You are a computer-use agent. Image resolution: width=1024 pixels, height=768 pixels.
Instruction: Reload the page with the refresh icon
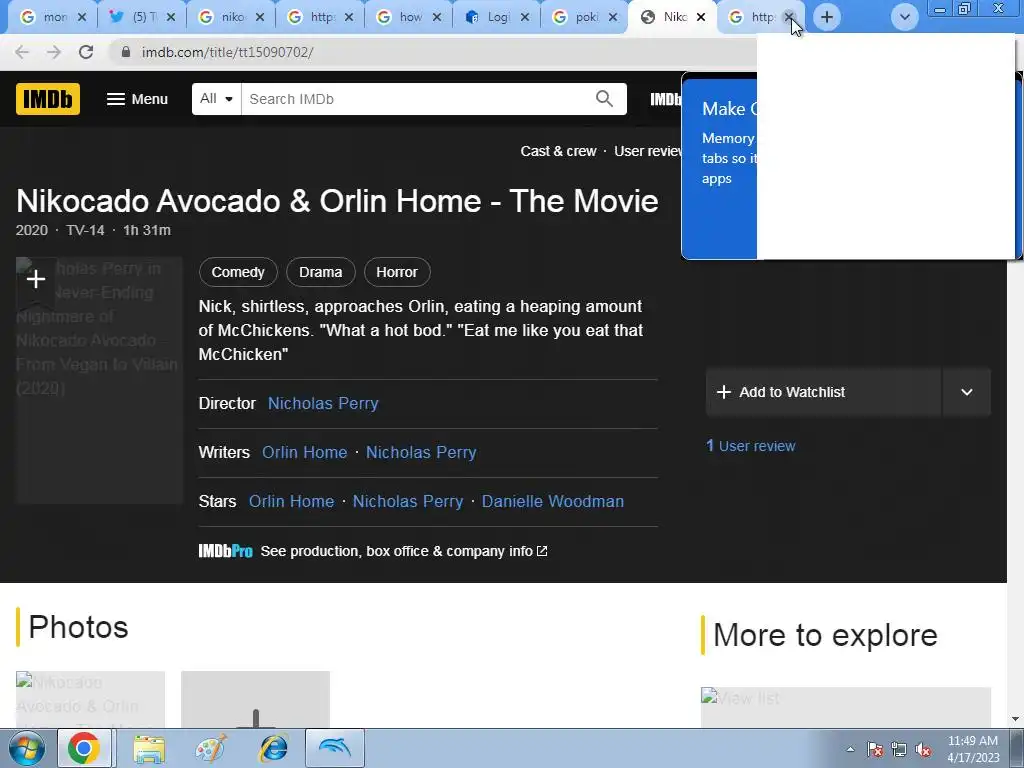[x=86, y=52]
